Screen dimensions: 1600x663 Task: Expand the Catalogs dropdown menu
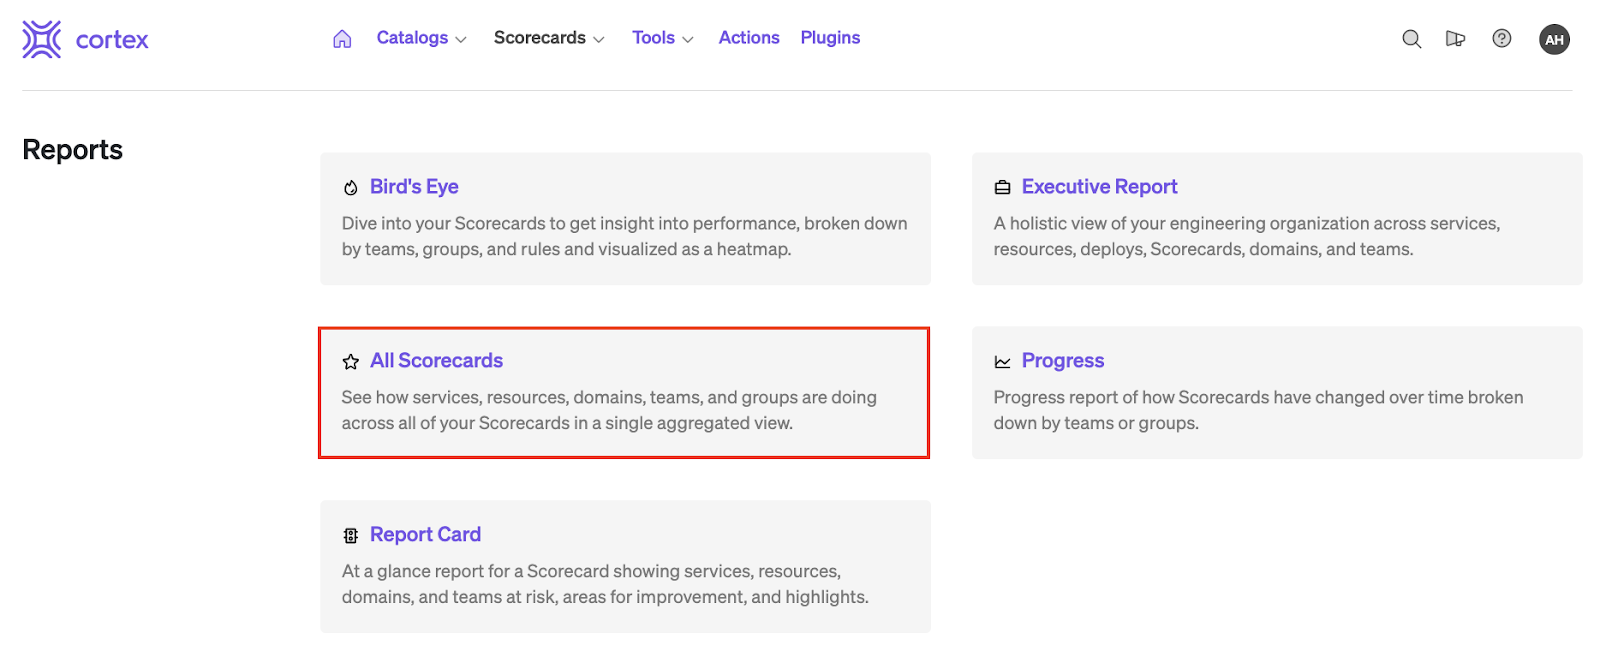(x=421, y=38)
